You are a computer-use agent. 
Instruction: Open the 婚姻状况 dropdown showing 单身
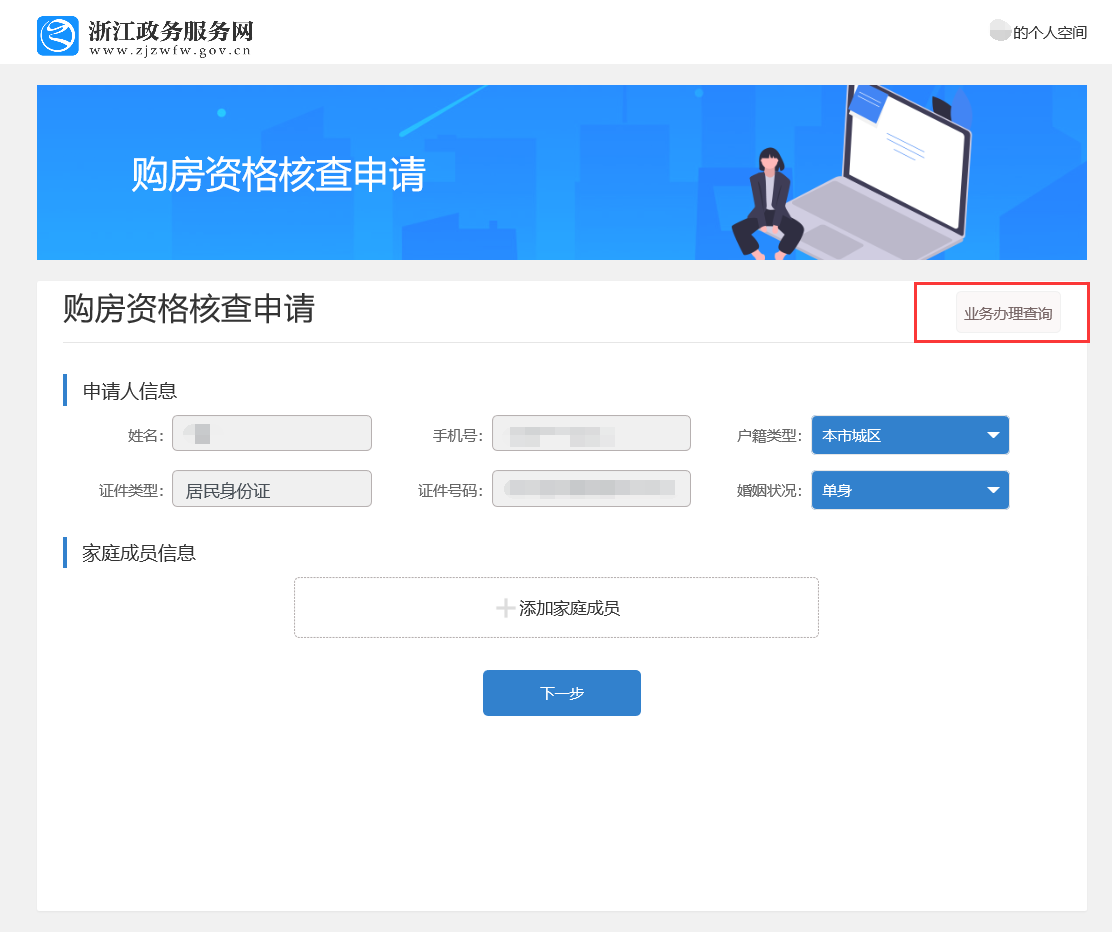pos(910,490)
